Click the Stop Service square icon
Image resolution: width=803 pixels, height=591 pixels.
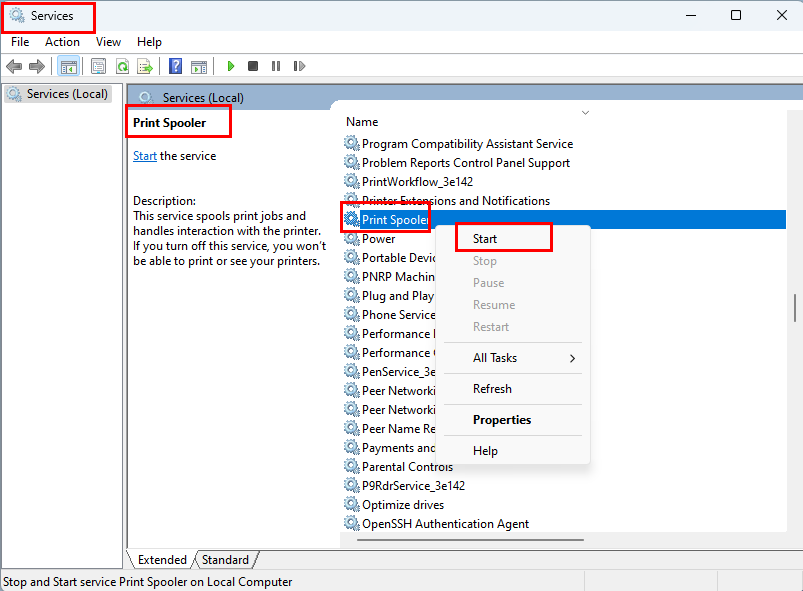[252, 66]
